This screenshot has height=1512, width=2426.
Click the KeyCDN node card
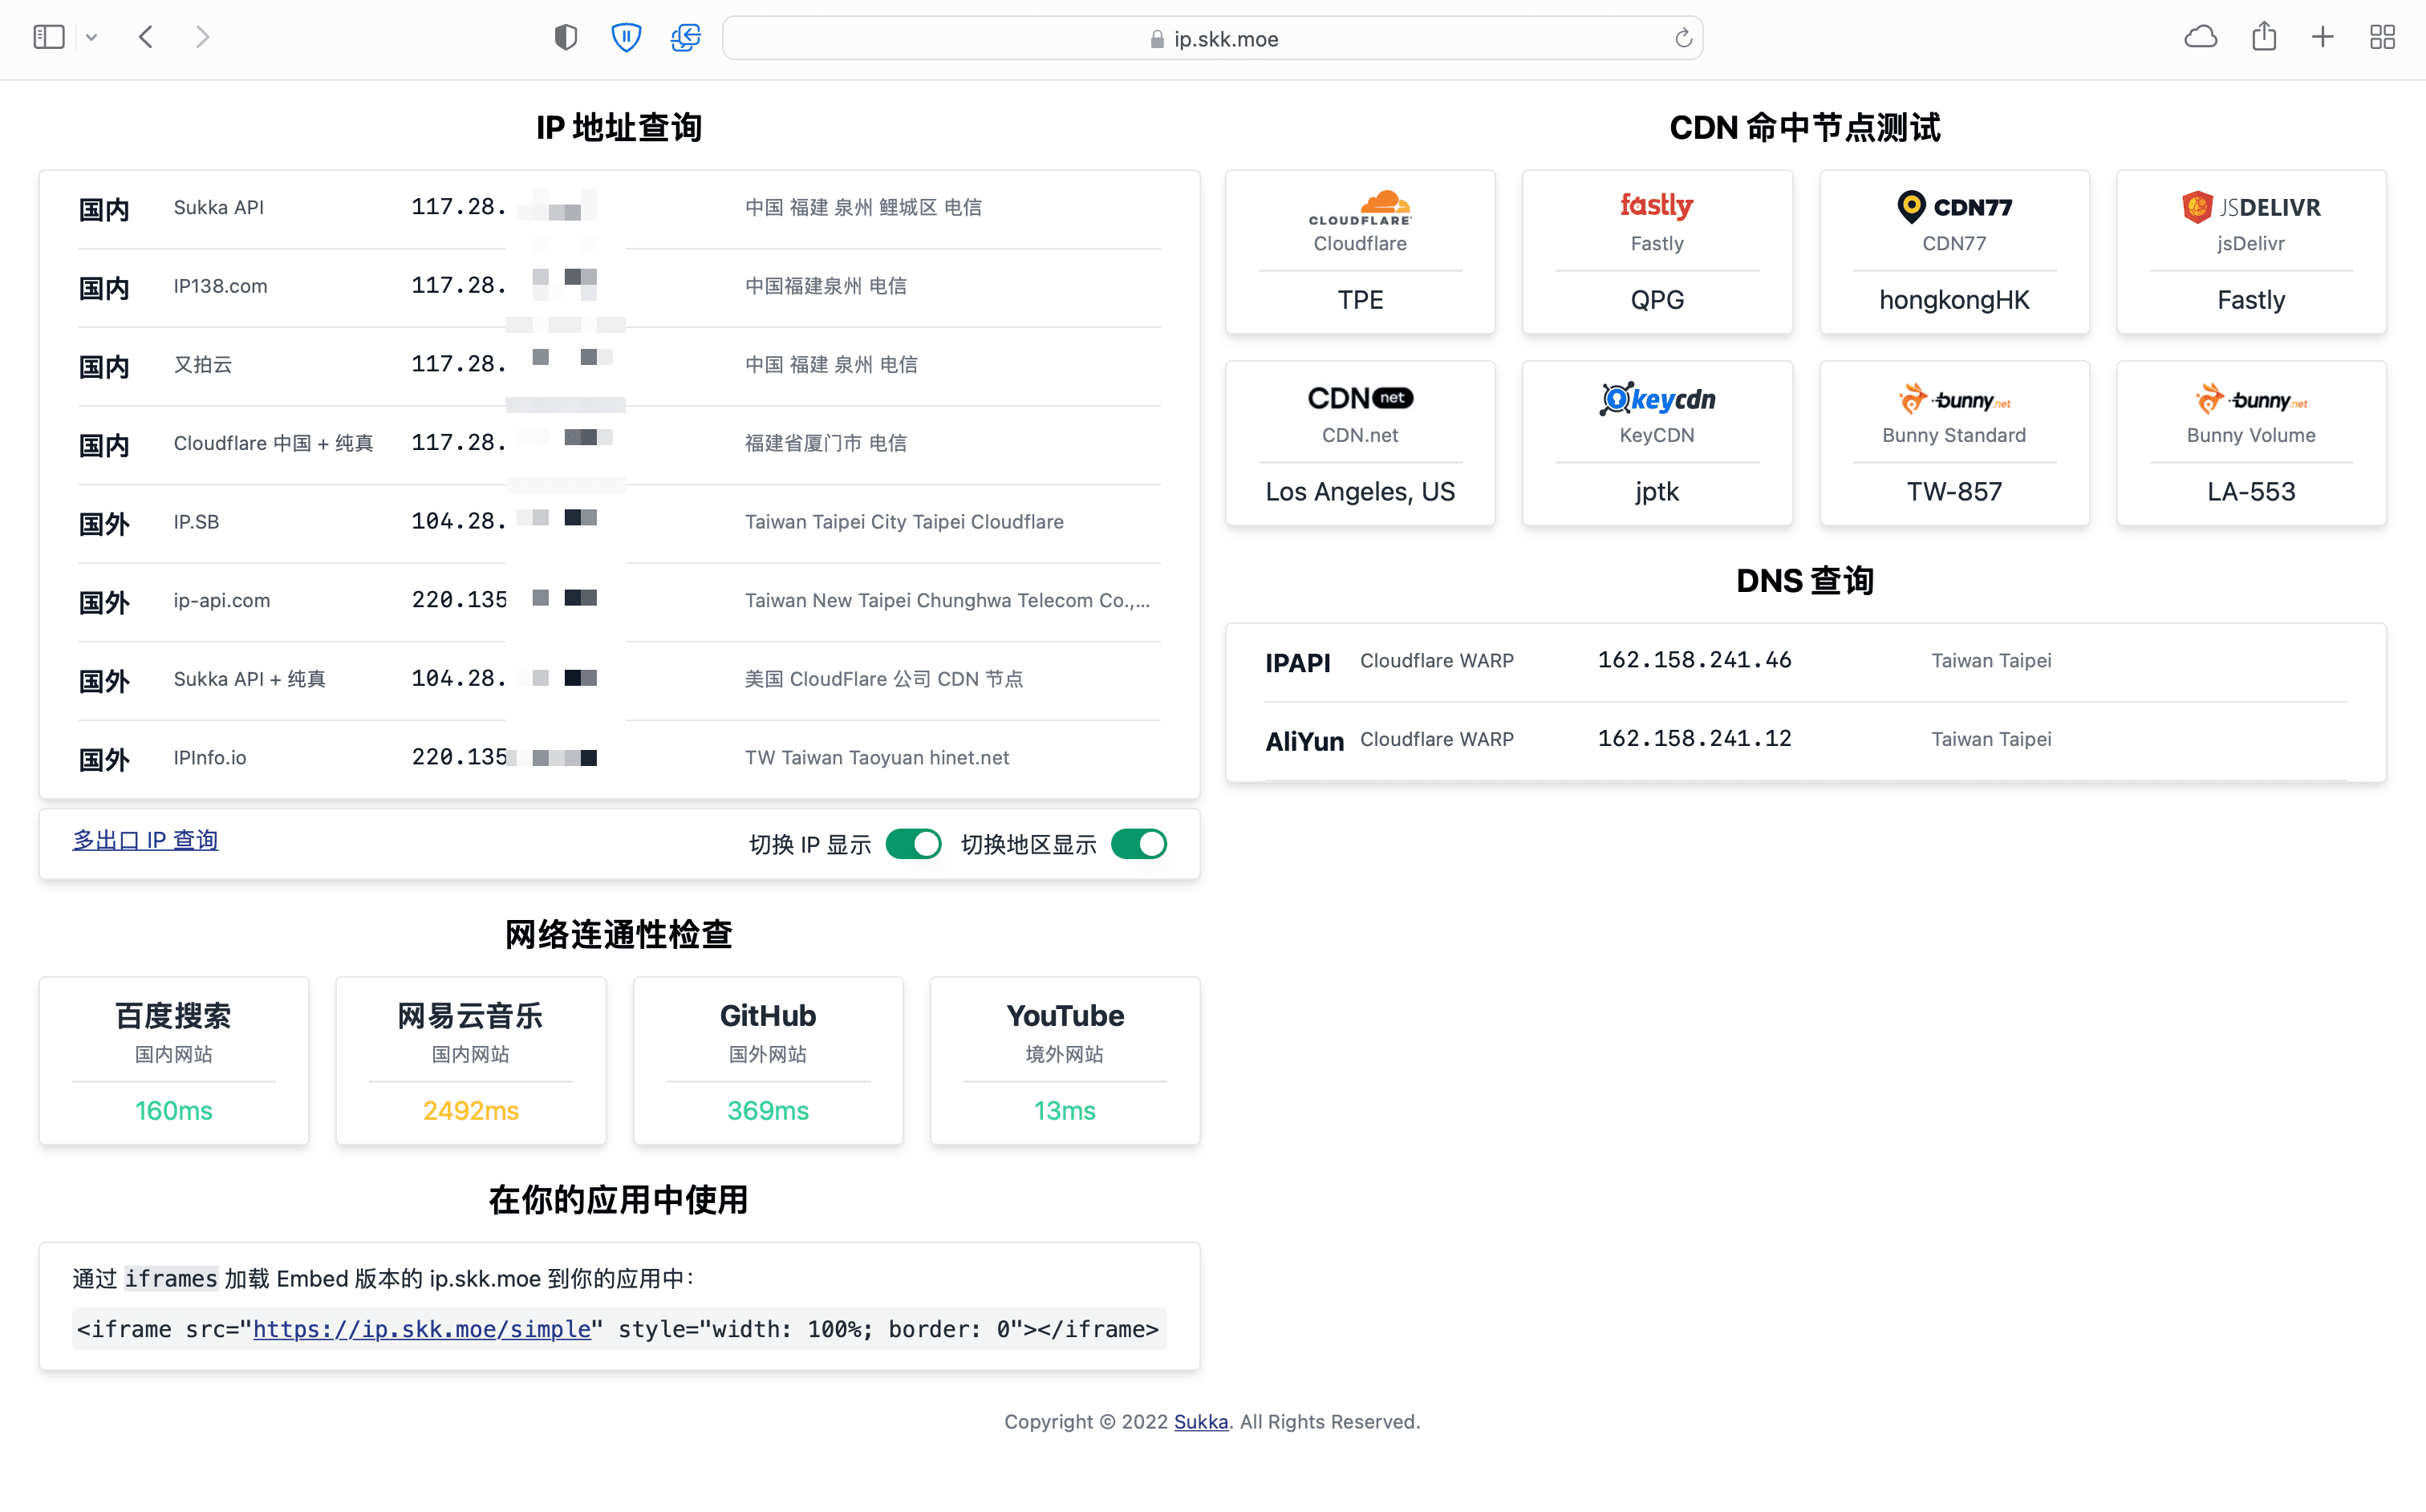(1656, 444)
